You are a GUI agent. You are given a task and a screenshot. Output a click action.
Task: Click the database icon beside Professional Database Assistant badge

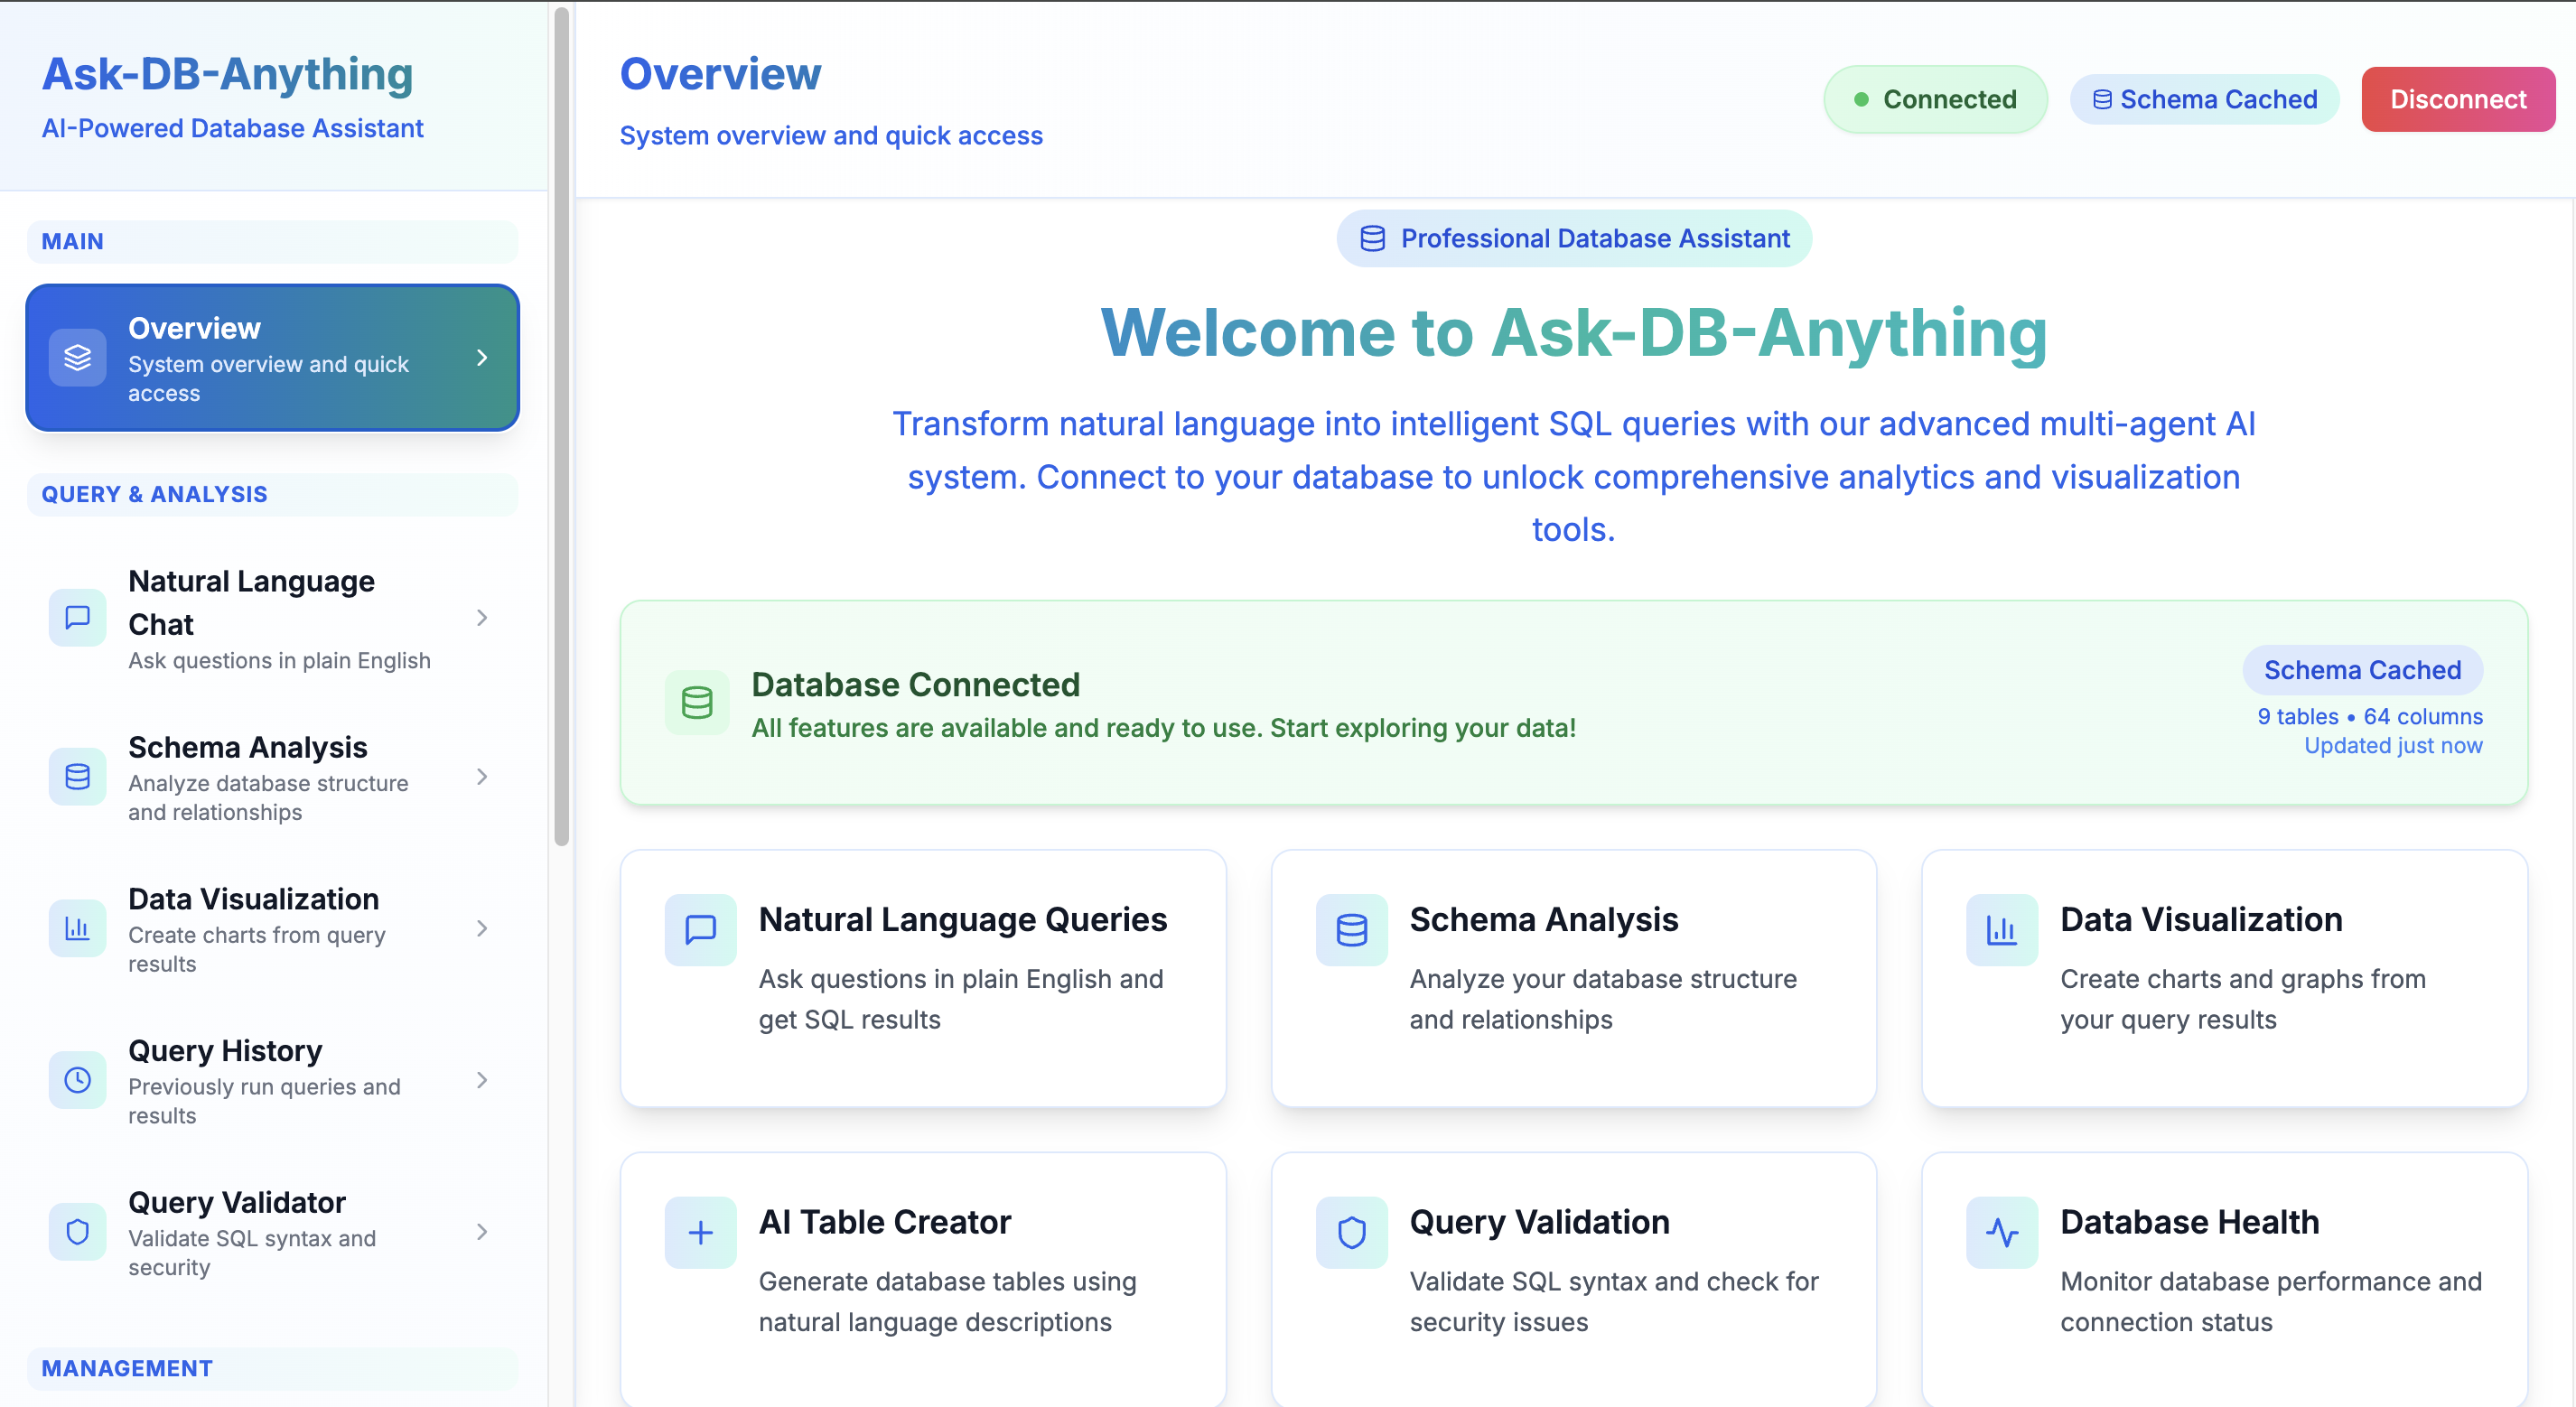1371,238
